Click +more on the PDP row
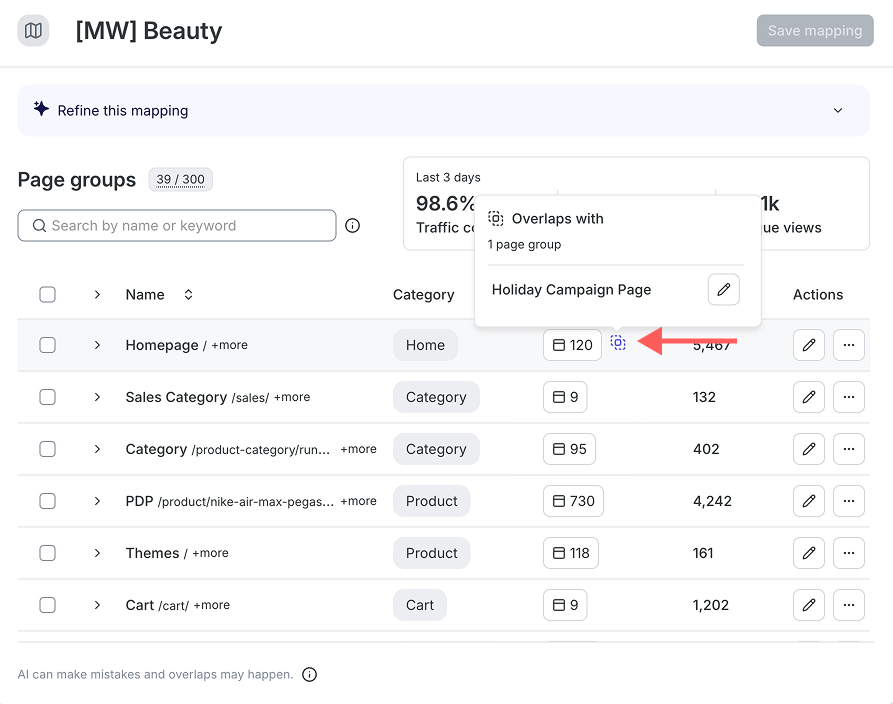Image resolution: width=893 pixels, height=704 pixels. tap(358, 501)
